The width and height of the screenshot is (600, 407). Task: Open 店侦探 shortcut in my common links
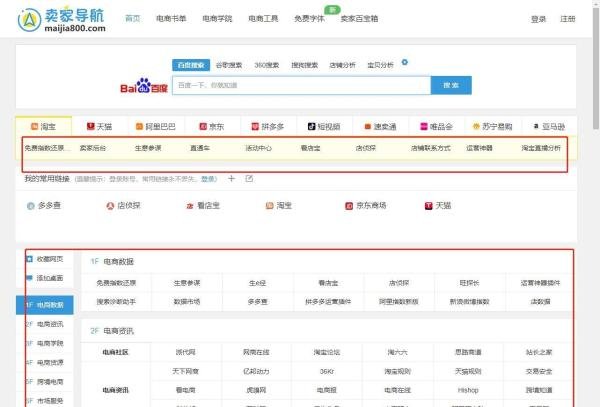point(123,206)
